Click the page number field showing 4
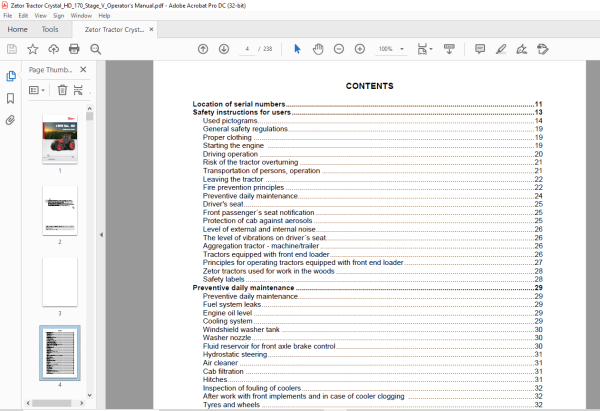The width and height of the screenshot is (600, 411). click(x=247, y=49)
